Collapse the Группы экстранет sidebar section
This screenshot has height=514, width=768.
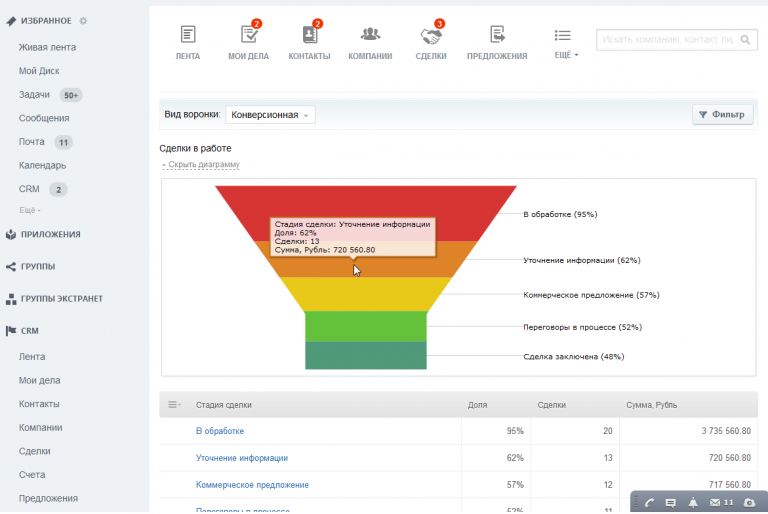(x=61, y=298)
